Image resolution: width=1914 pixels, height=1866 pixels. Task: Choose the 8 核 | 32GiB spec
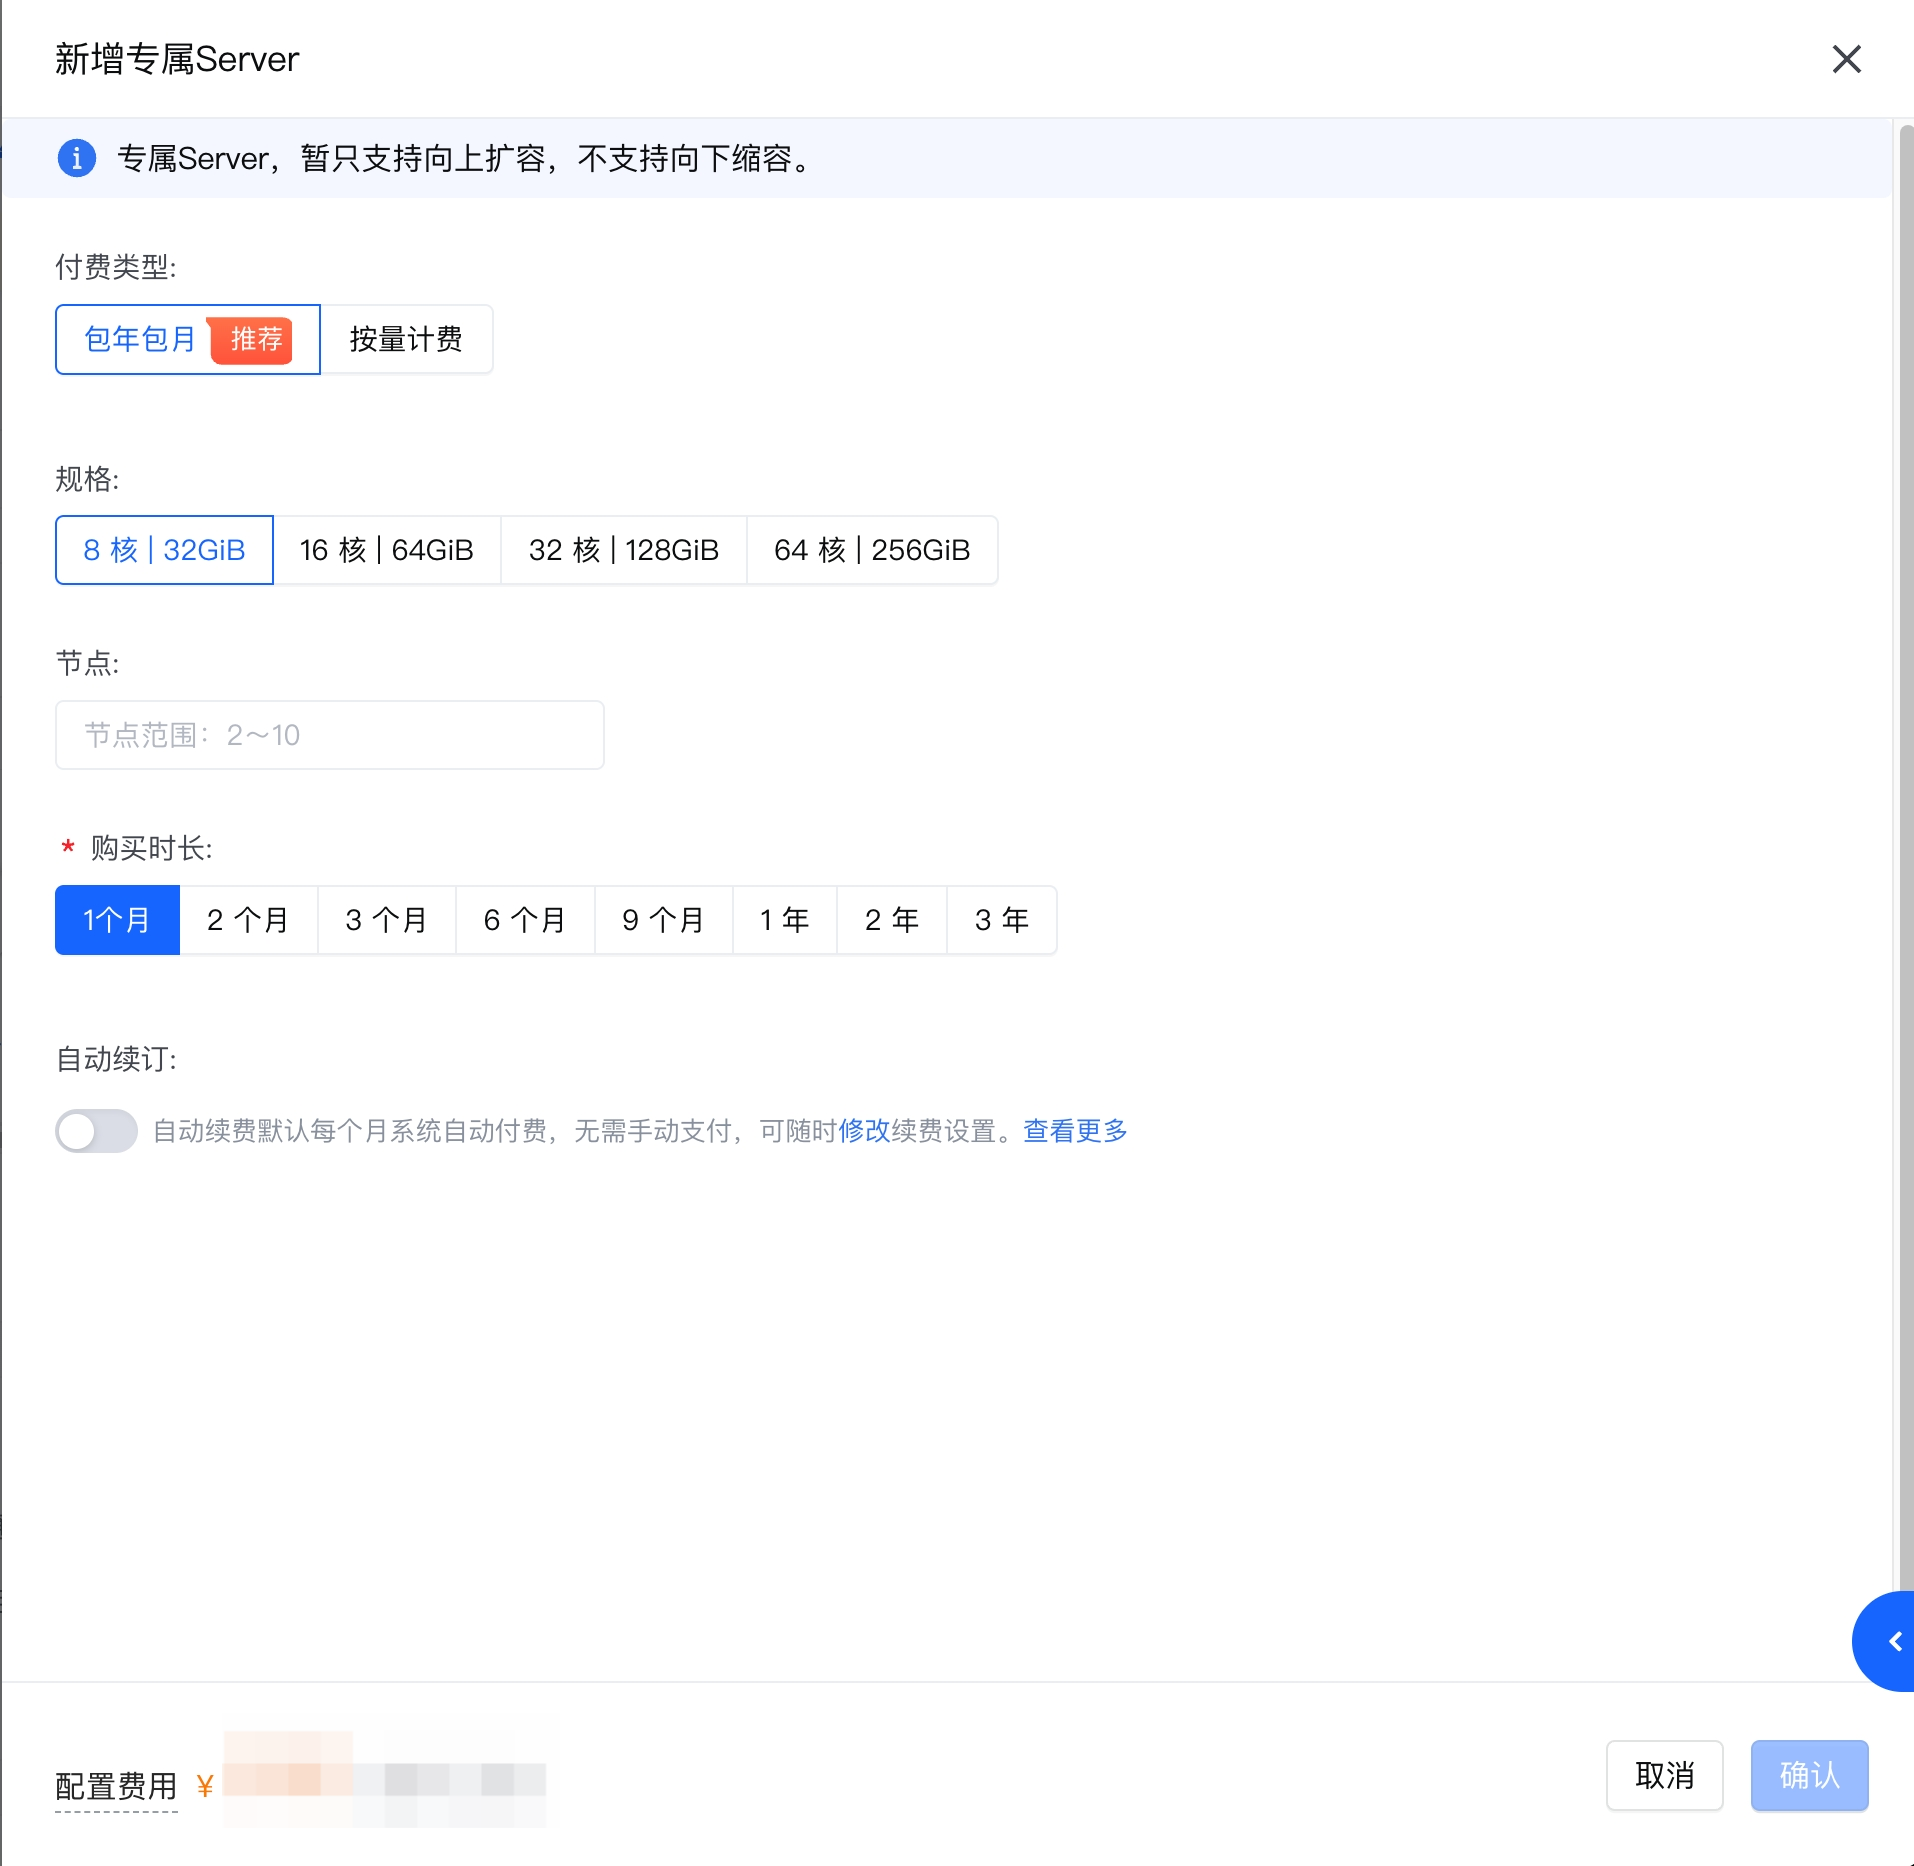[164, 550]
